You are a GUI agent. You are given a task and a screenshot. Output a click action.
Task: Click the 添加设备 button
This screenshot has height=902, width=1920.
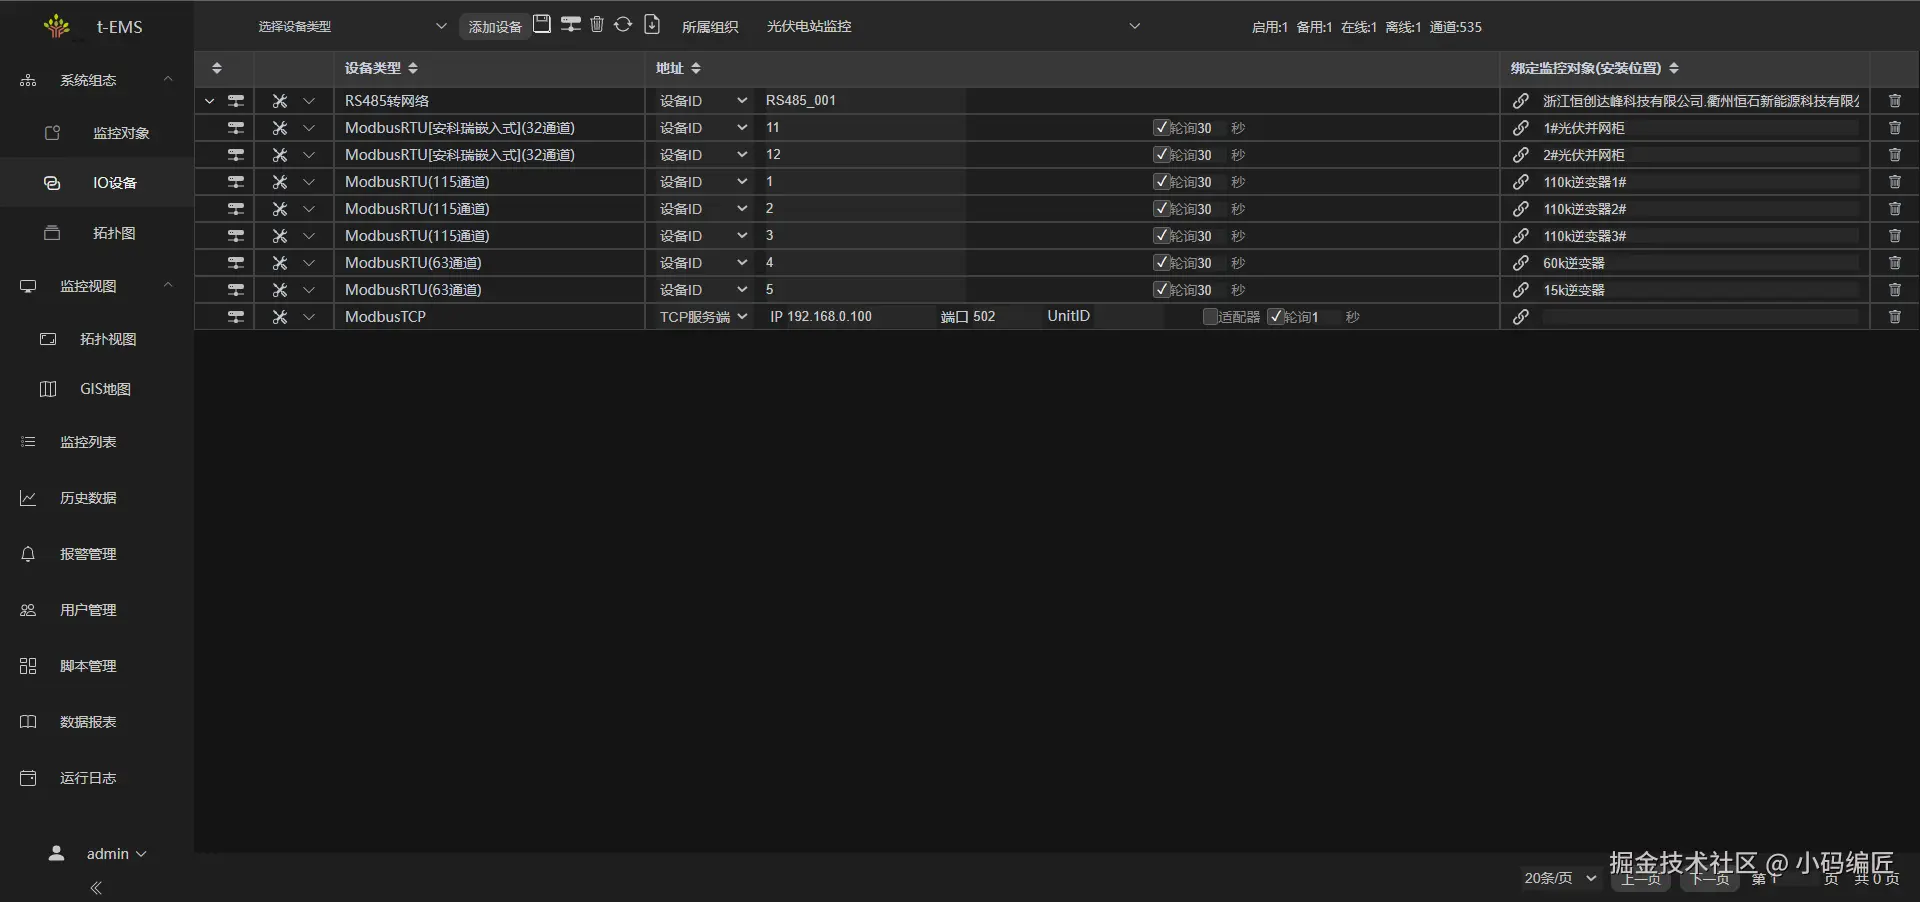point(495,27)
